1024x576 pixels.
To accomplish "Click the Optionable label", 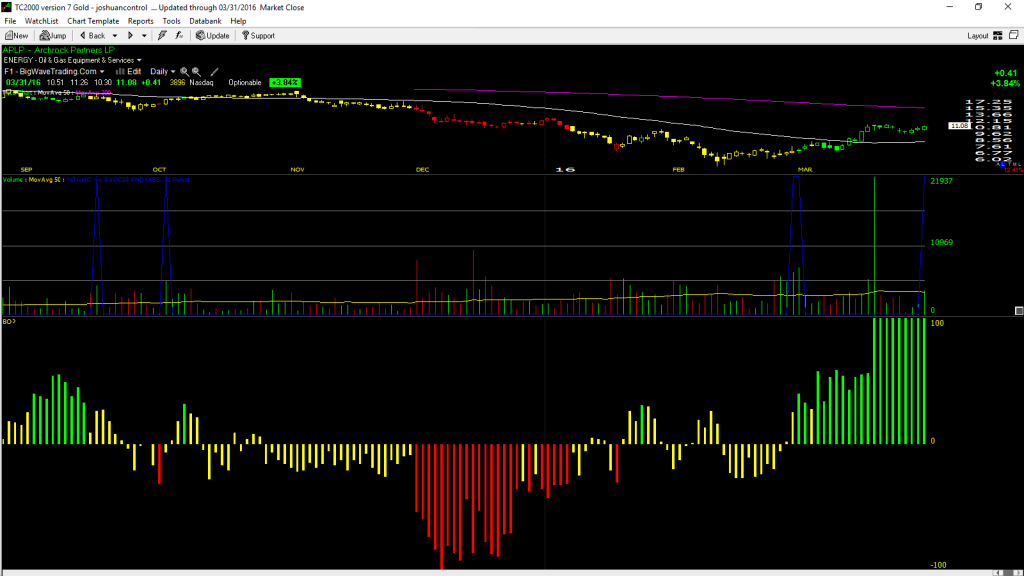I will pyautogui.click(x=245, y=83).
